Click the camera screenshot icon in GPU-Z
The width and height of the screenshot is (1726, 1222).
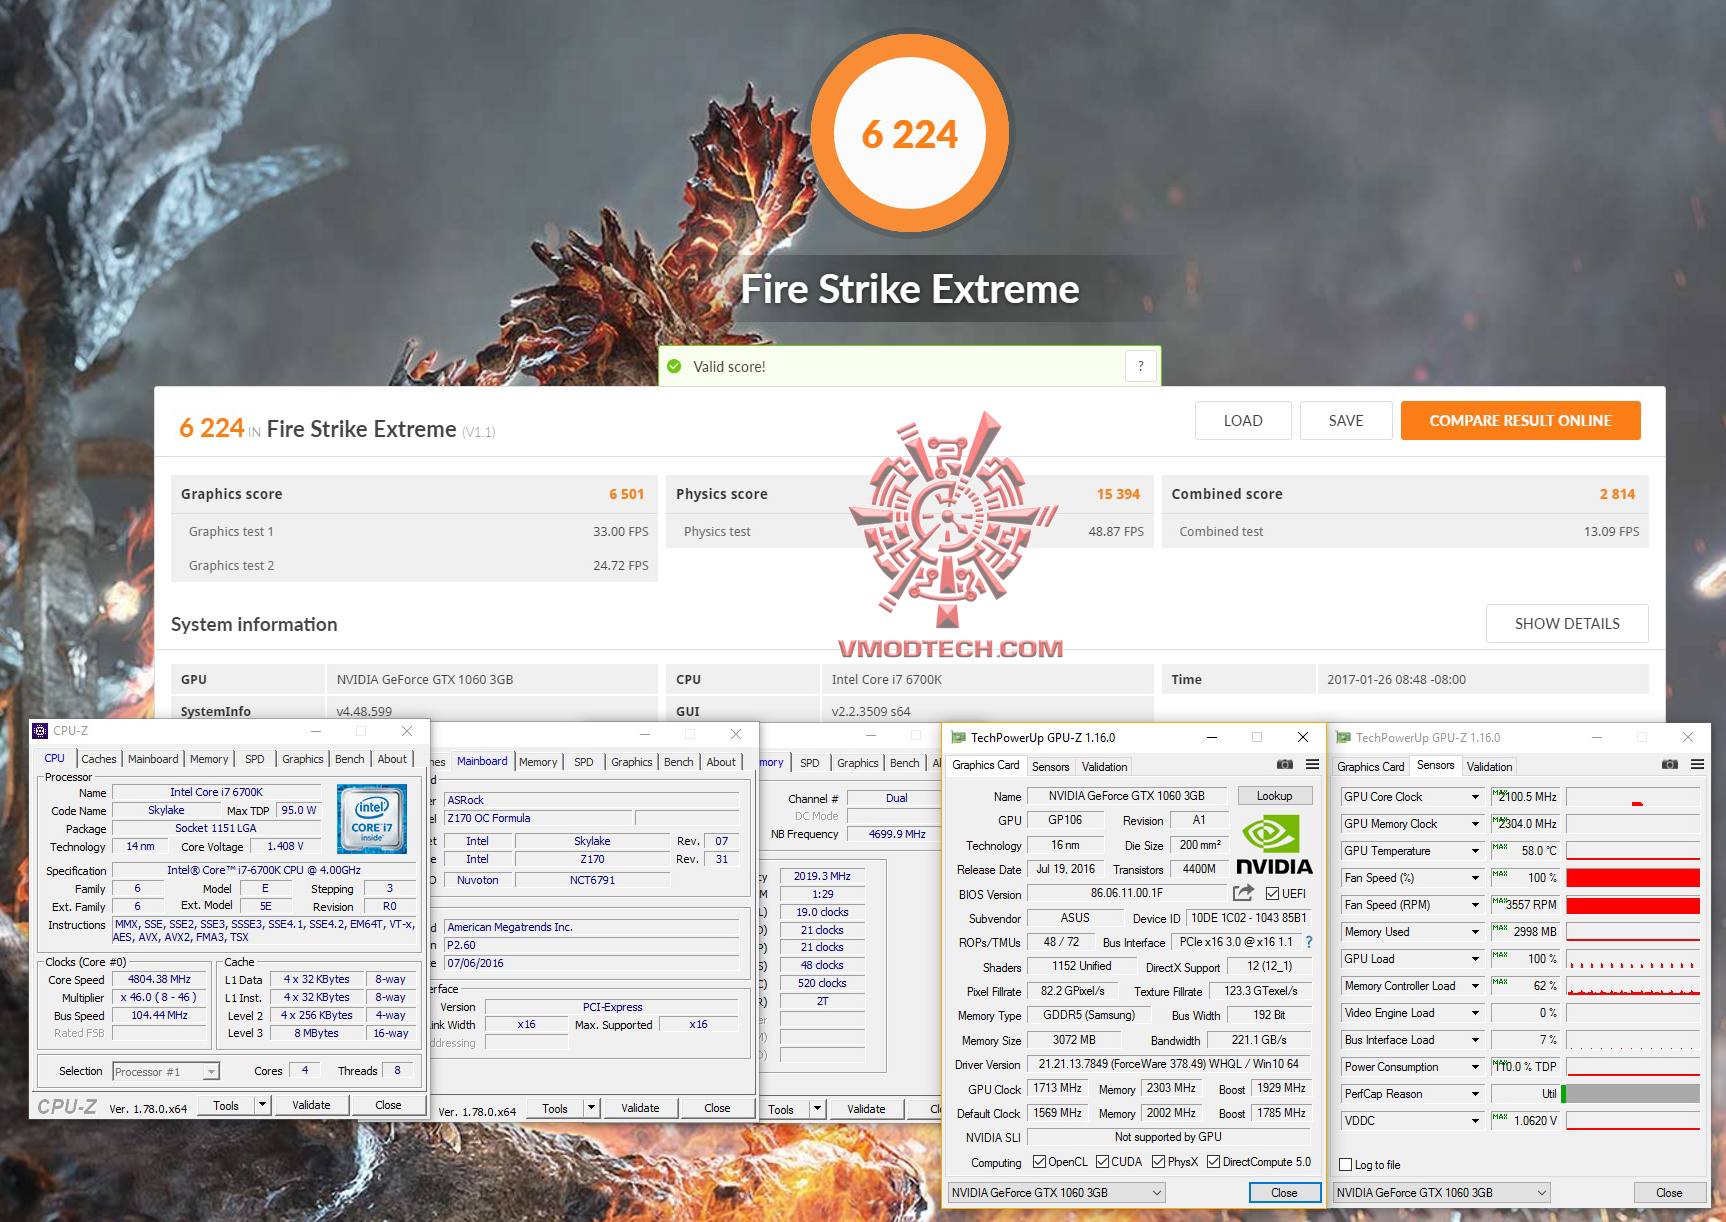(x=1286, y=764)
